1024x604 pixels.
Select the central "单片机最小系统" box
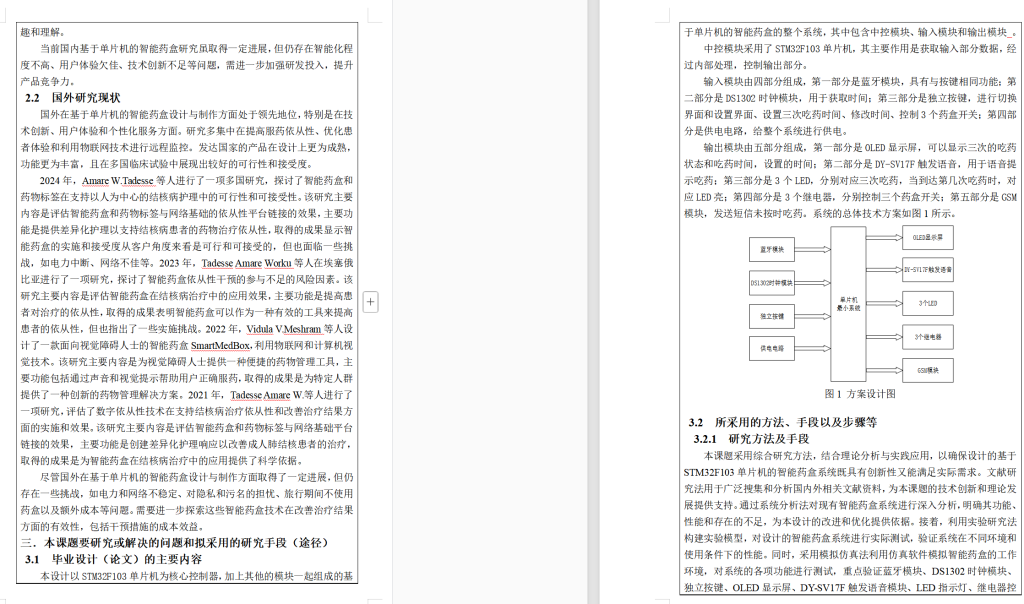[848, 302]
